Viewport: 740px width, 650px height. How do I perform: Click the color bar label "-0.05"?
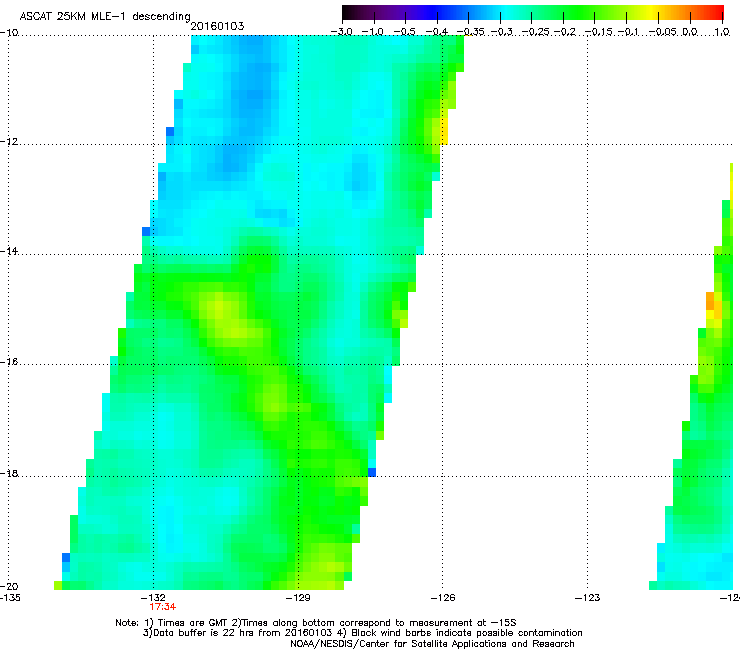(663, 32)
